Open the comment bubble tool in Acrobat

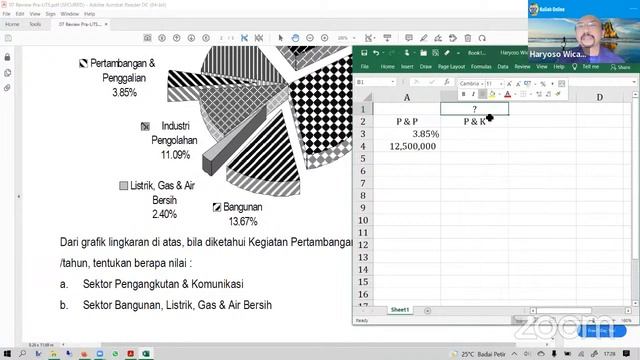click(409, 38)
